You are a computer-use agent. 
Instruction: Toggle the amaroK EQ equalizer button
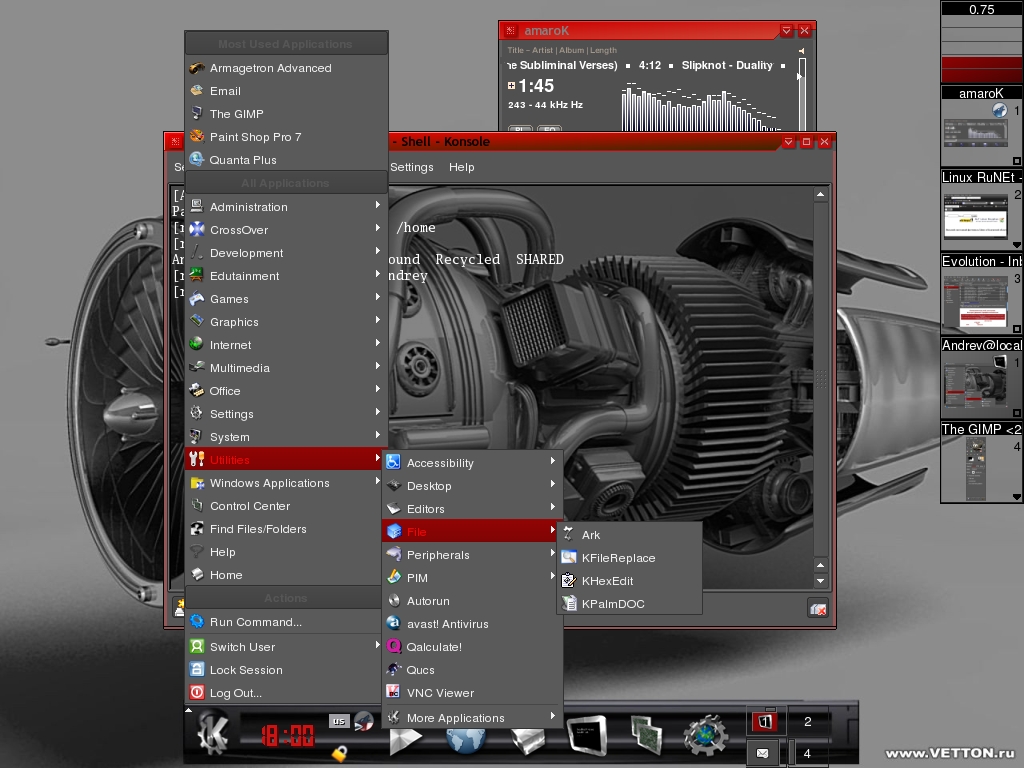(549, 130)
